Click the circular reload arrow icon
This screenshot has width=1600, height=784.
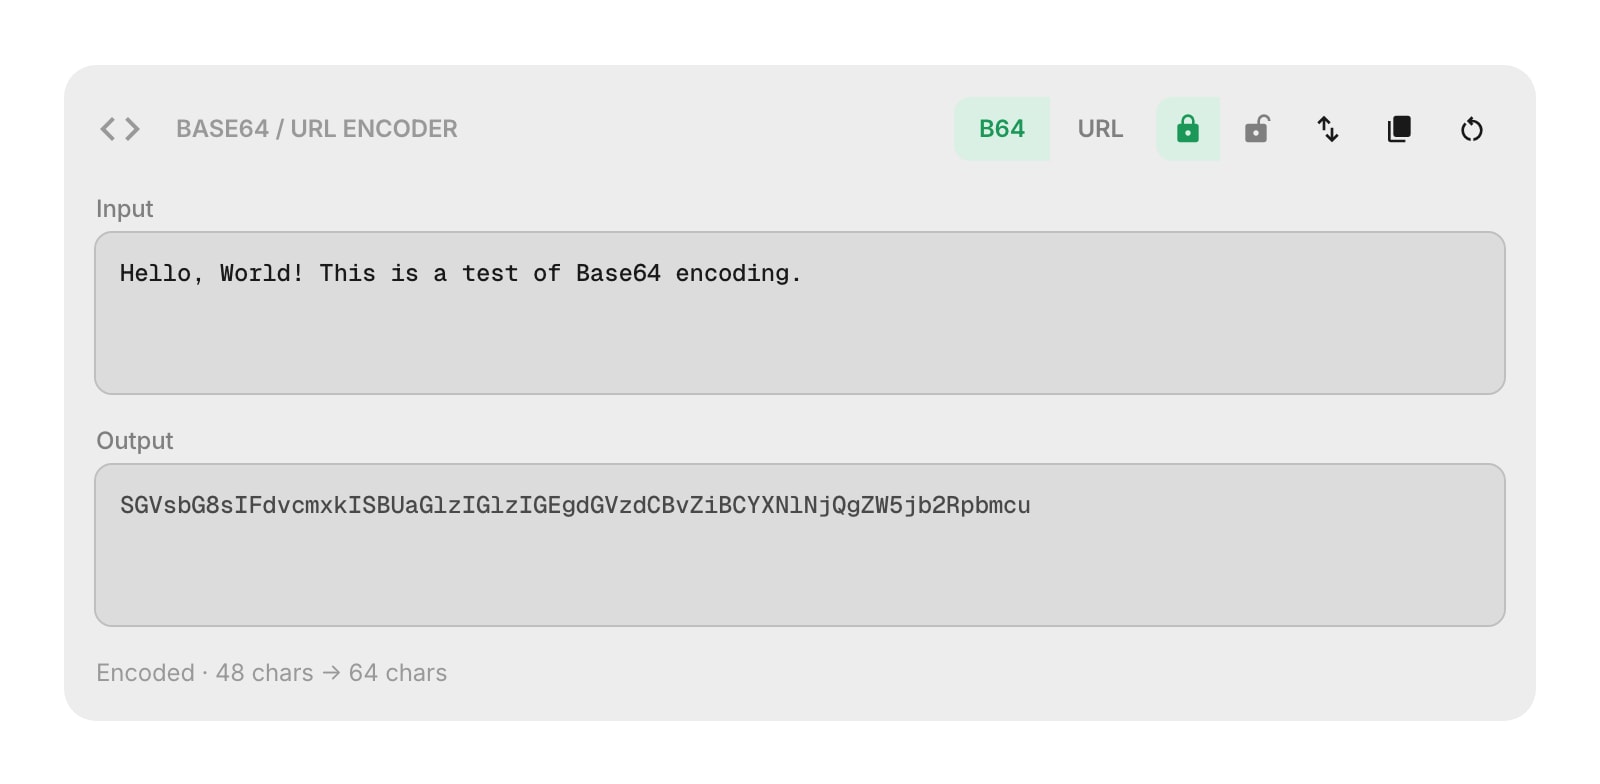1471,129
